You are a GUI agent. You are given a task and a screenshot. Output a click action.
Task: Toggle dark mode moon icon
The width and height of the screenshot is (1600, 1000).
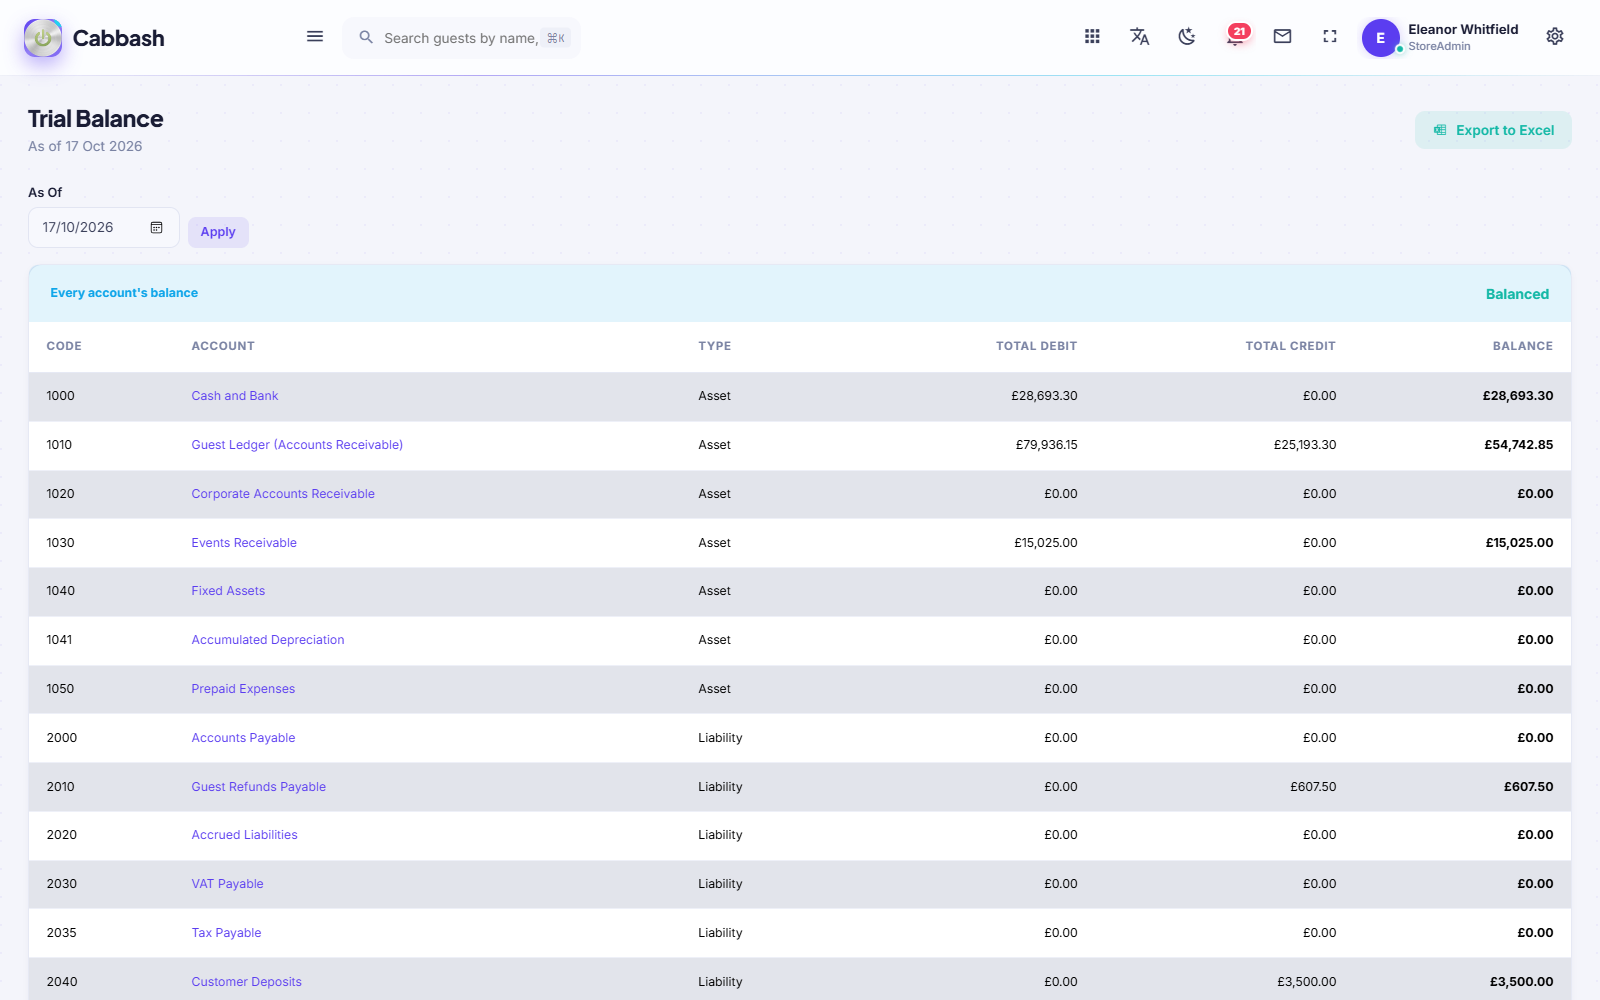click(x=1187, y=37)
